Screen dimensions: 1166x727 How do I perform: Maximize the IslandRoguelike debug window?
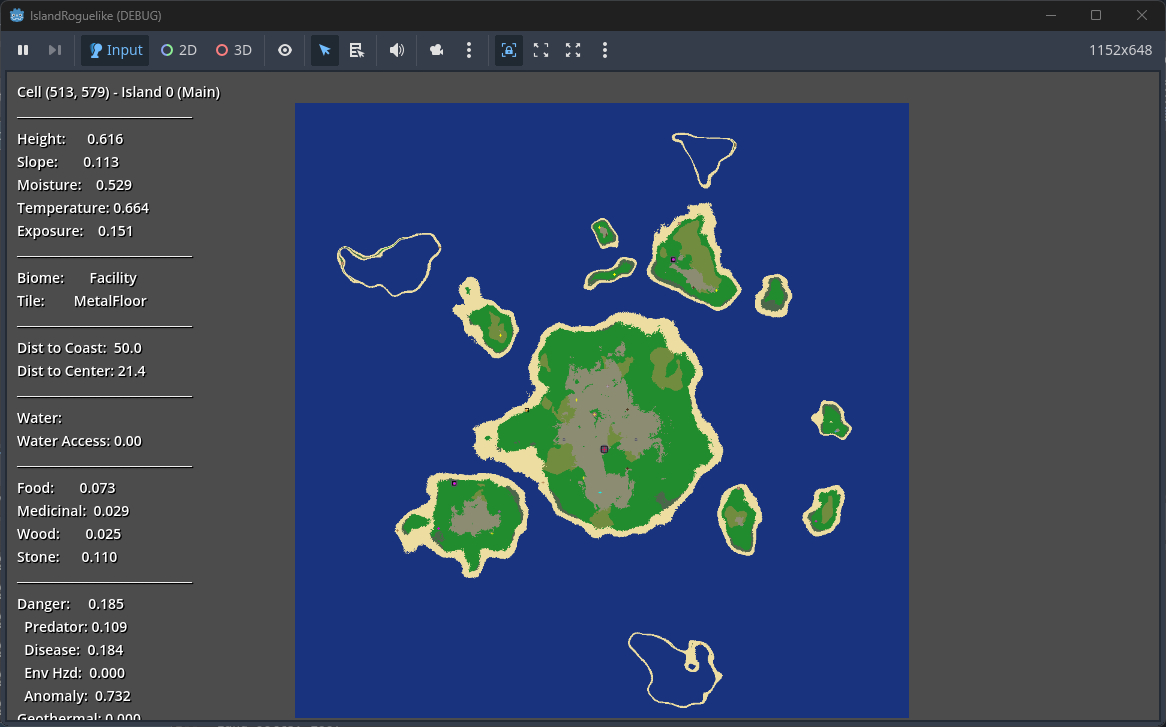coord(1096,15)
